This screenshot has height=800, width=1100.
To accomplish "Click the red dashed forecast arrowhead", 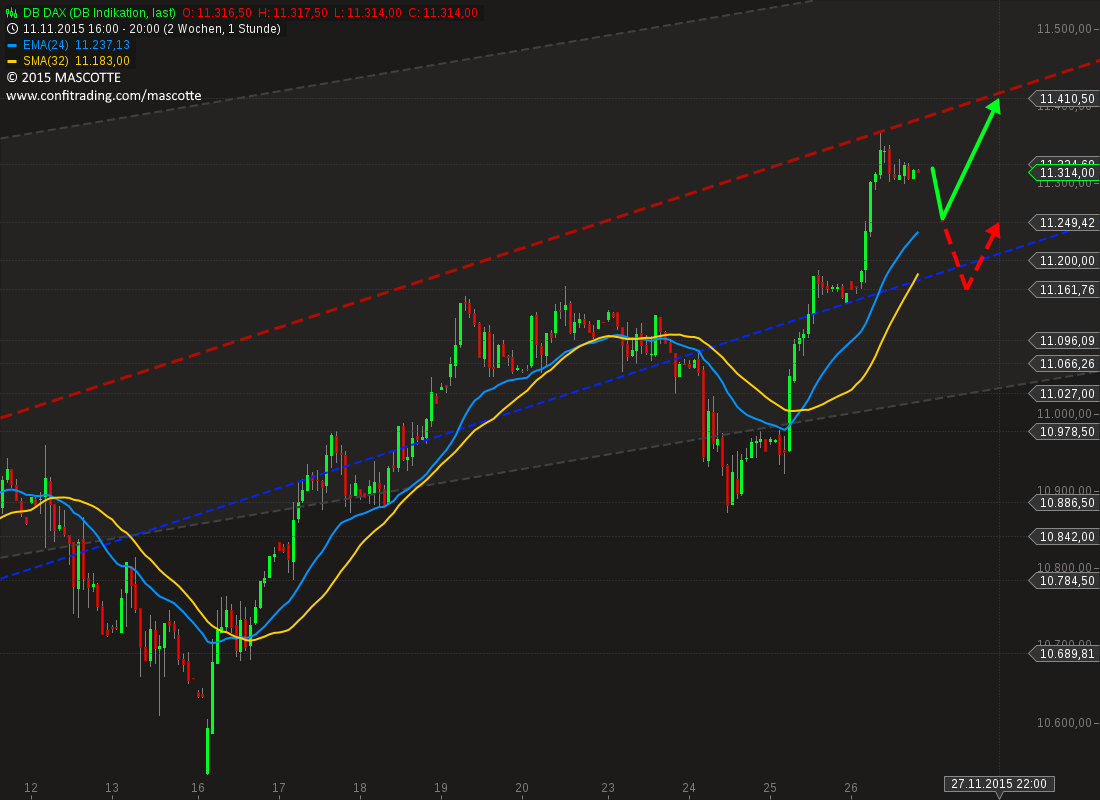I will (993, 230).
